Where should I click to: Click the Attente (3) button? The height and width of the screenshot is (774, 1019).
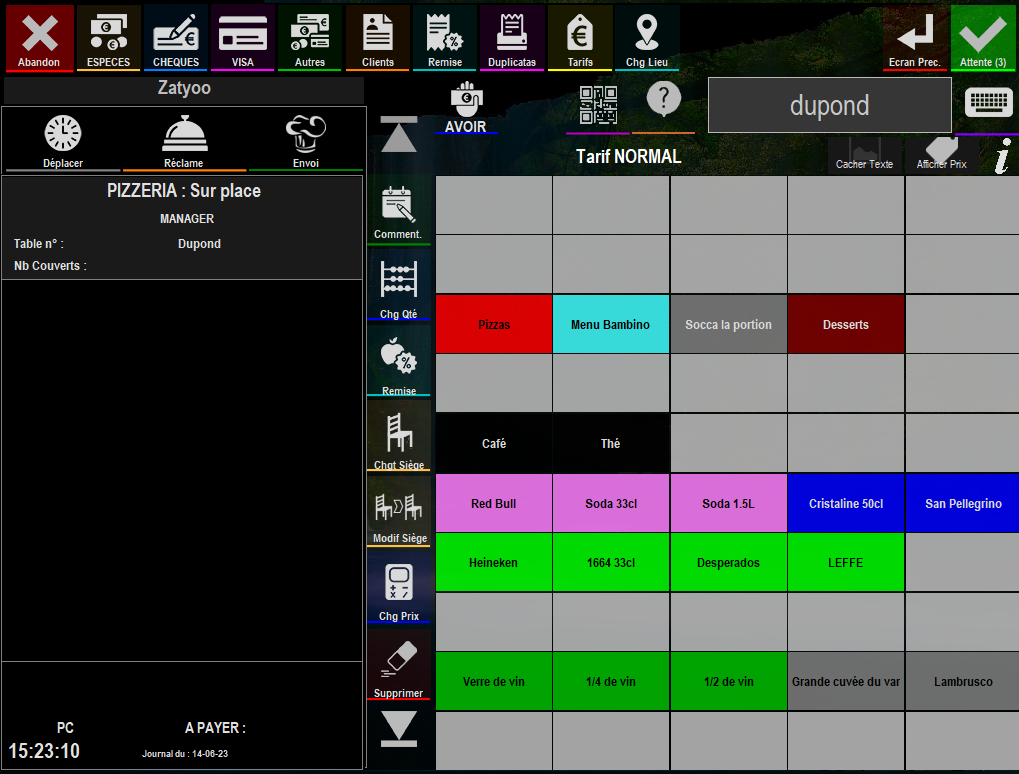coord(983,38)
